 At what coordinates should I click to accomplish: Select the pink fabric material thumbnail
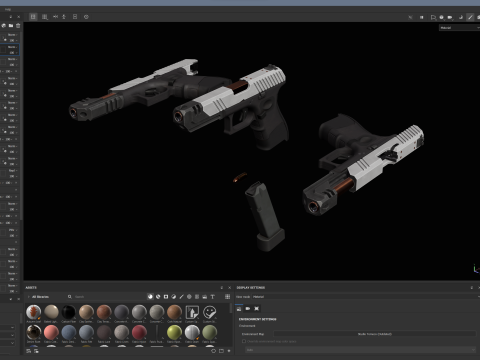51,332
